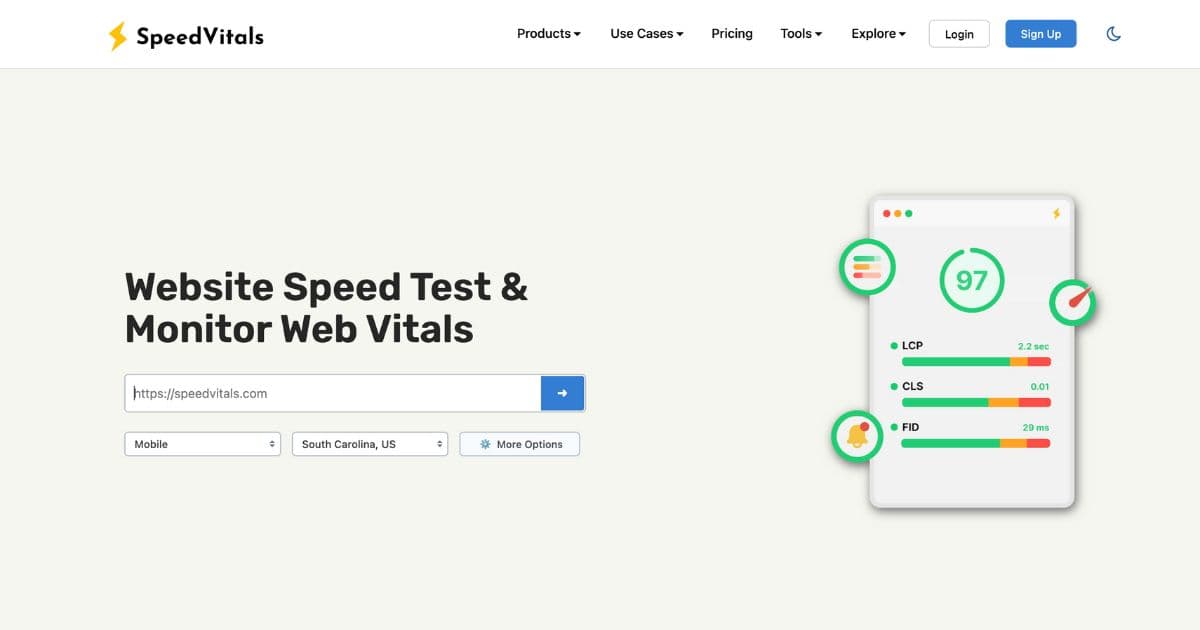Viewport: 1200px width, 630px height.
Task: Open the Products dropdown menu
Action: (x=549, y=34)
